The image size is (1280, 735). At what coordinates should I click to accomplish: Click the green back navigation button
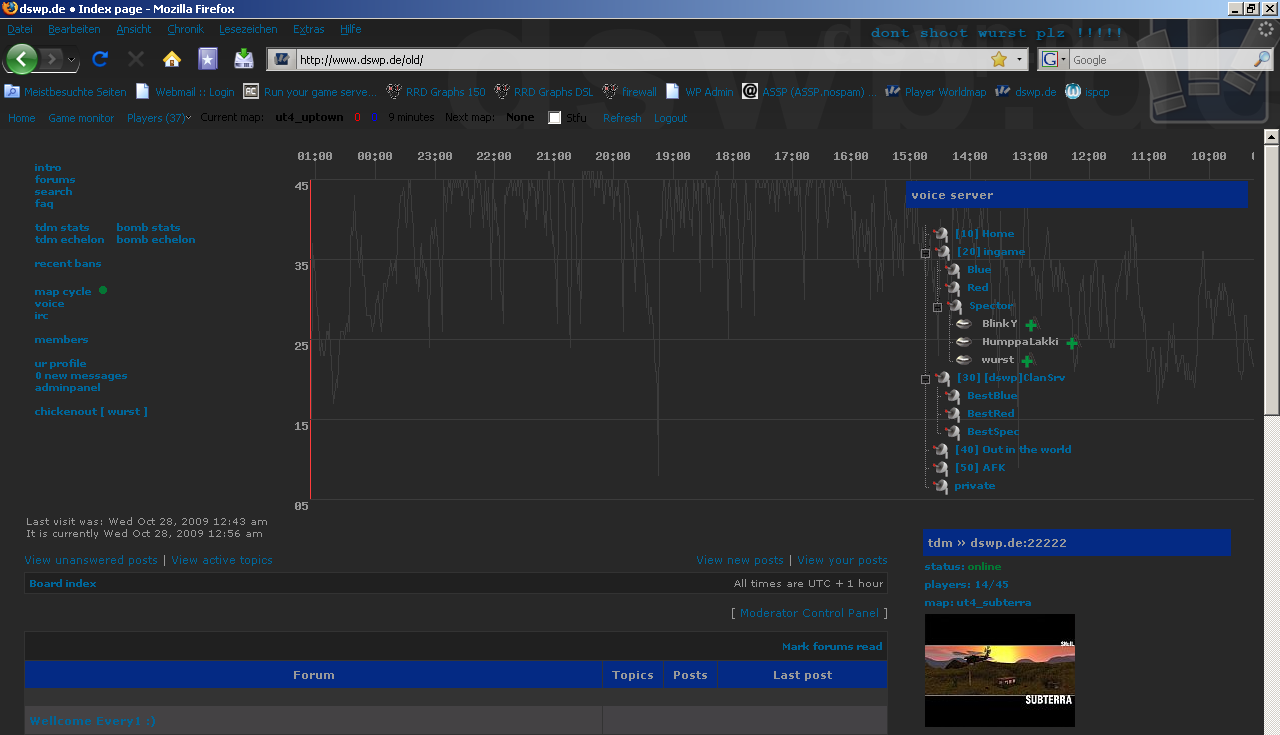tap(22, 59)
